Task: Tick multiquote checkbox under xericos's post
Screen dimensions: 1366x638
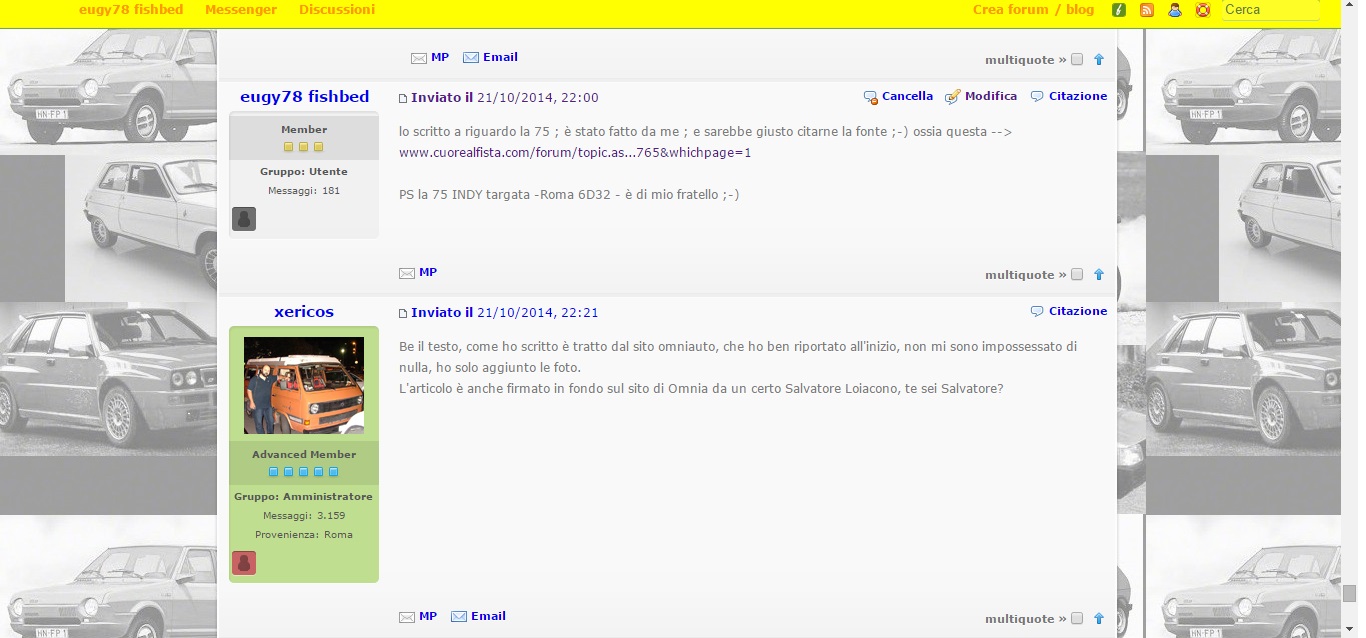Action: pyautogui.click(x=1077, y=619)
